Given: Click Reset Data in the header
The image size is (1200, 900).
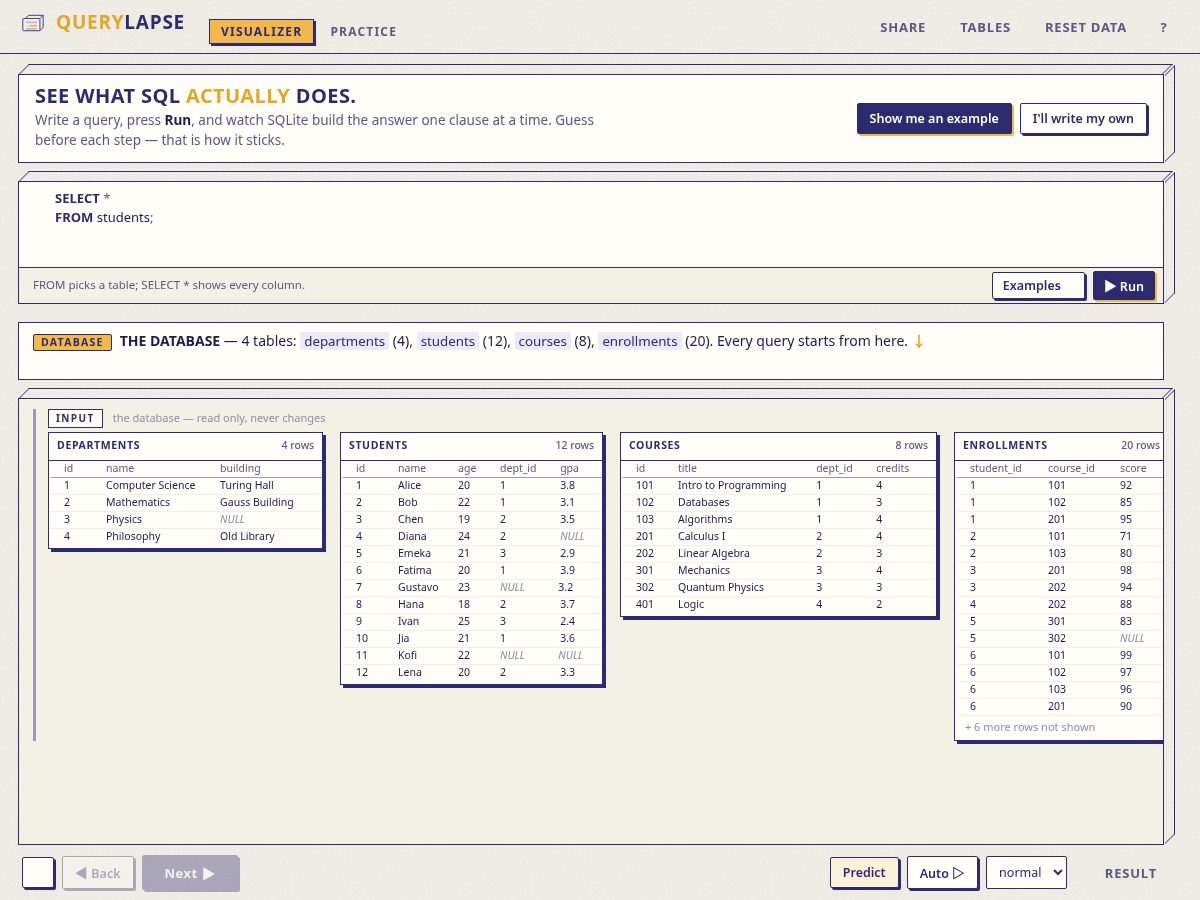Looking at the screenshot, I should point(1086,28).
